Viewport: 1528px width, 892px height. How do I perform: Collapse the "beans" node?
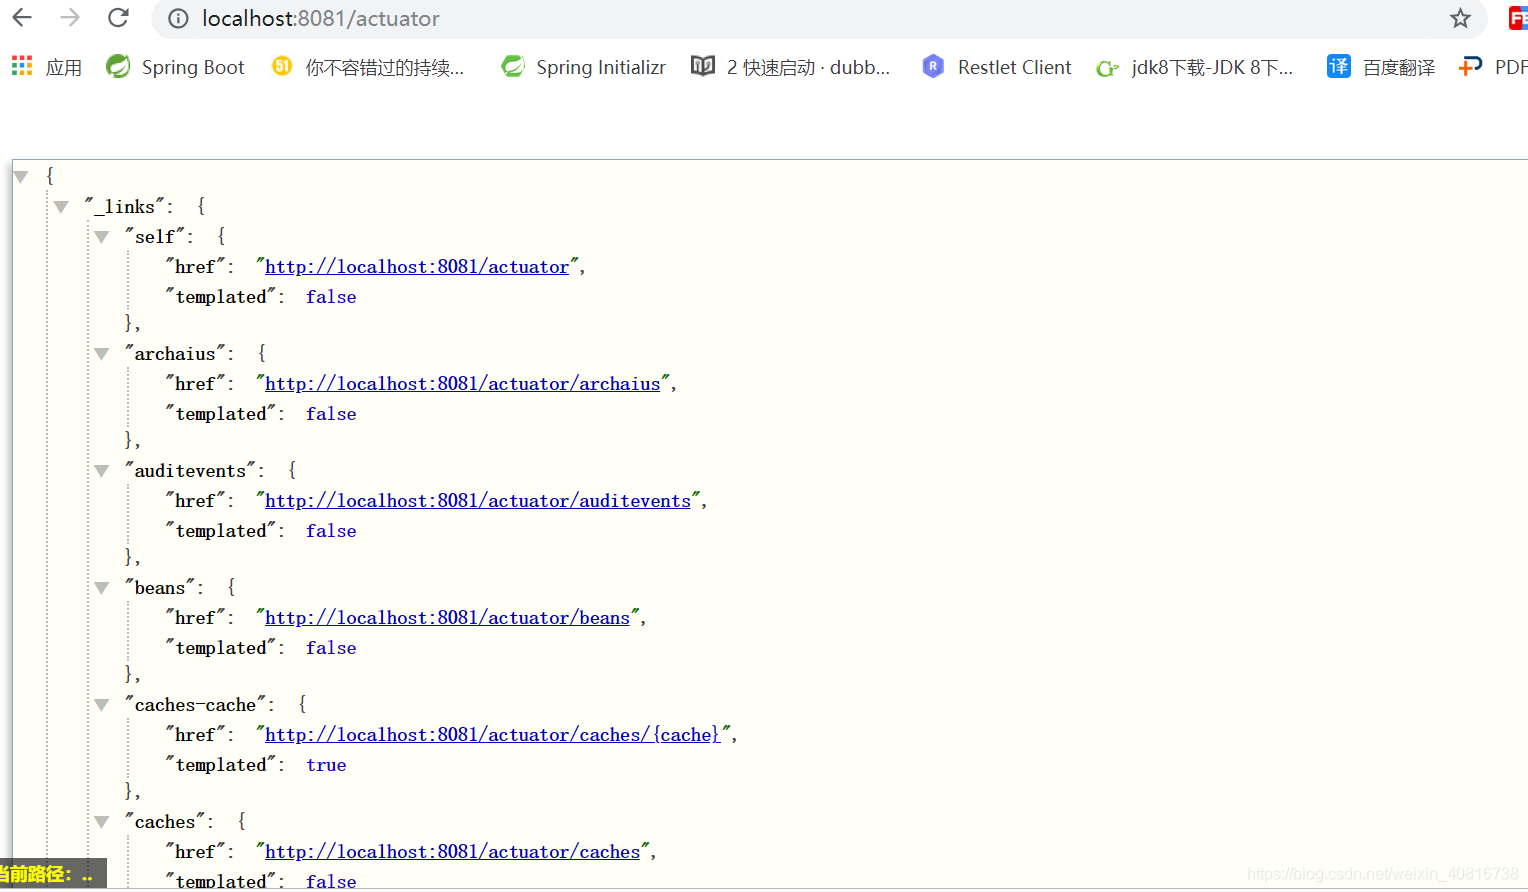(101, 588)
